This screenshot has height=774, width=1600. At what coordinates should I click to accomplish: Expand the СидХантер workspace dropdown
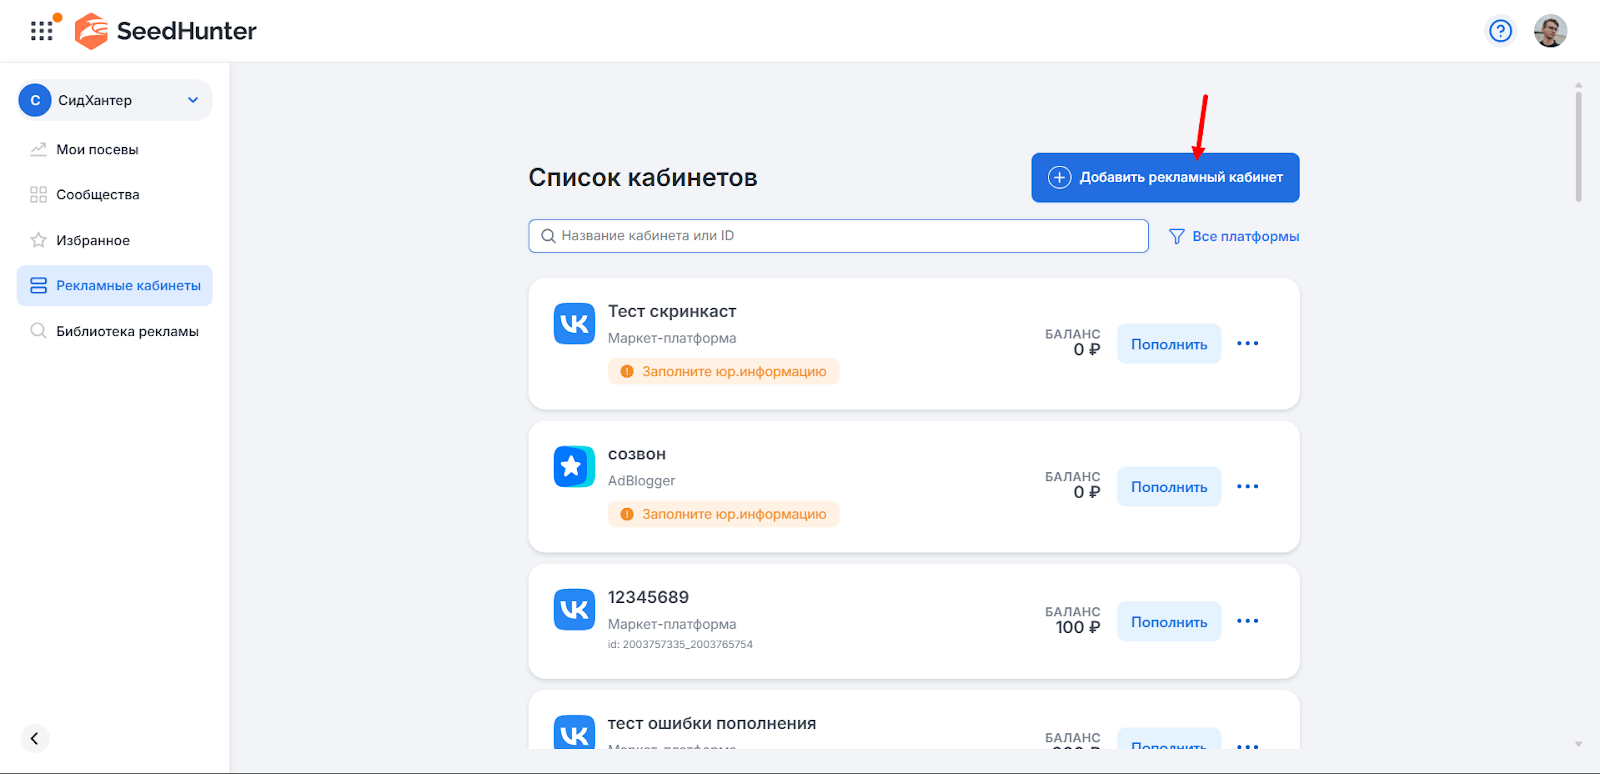point(192,100)
